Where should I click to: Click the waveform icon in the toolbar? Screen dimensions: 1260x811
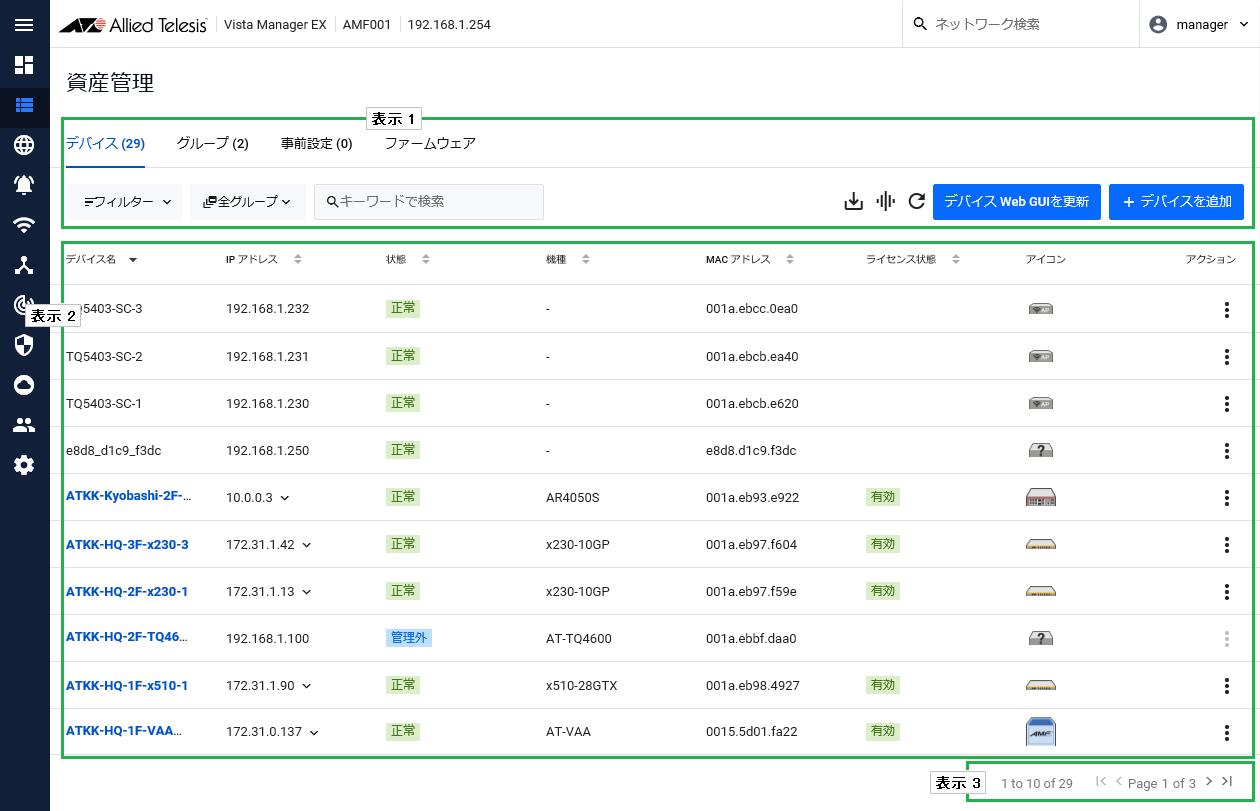pos(885,202)
